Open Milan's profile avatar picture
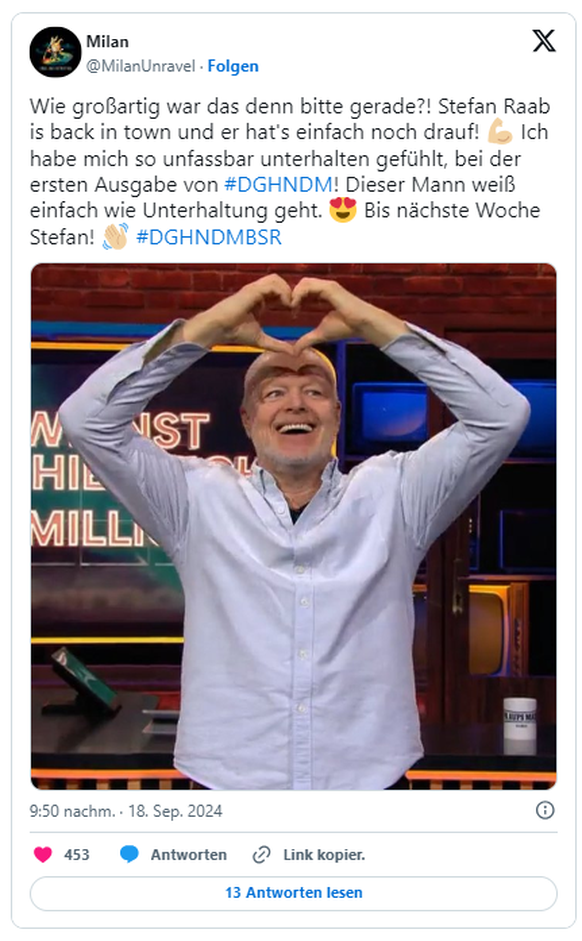Image resolution: width=582 pixels, height=941 pixels. pyautogui.click(x=55, y=52)
